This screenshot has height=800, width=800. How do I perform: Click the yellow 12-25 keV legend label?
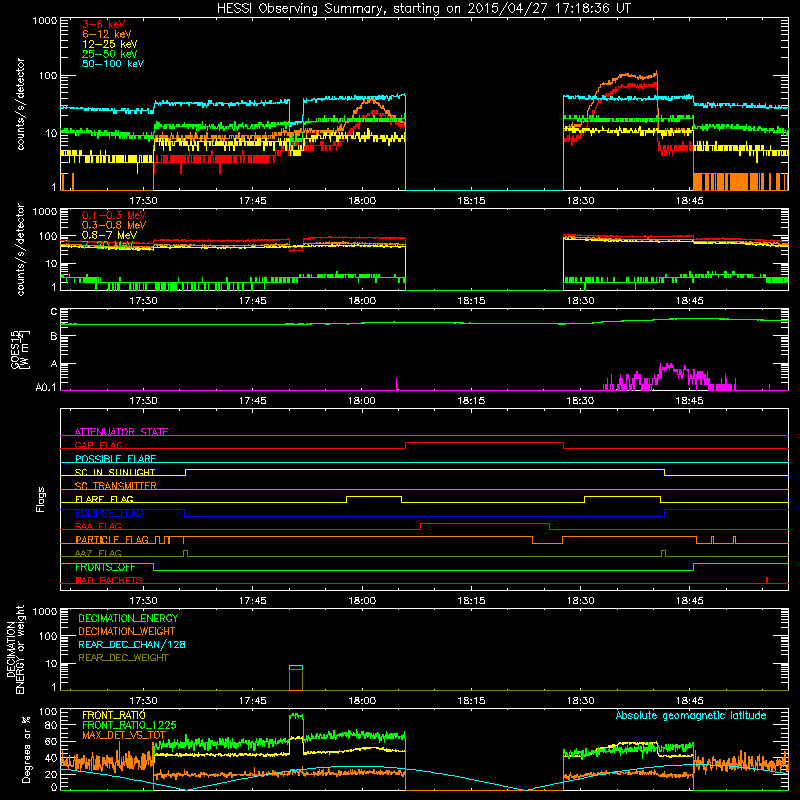pyautogui.click(x=109, y=44)
